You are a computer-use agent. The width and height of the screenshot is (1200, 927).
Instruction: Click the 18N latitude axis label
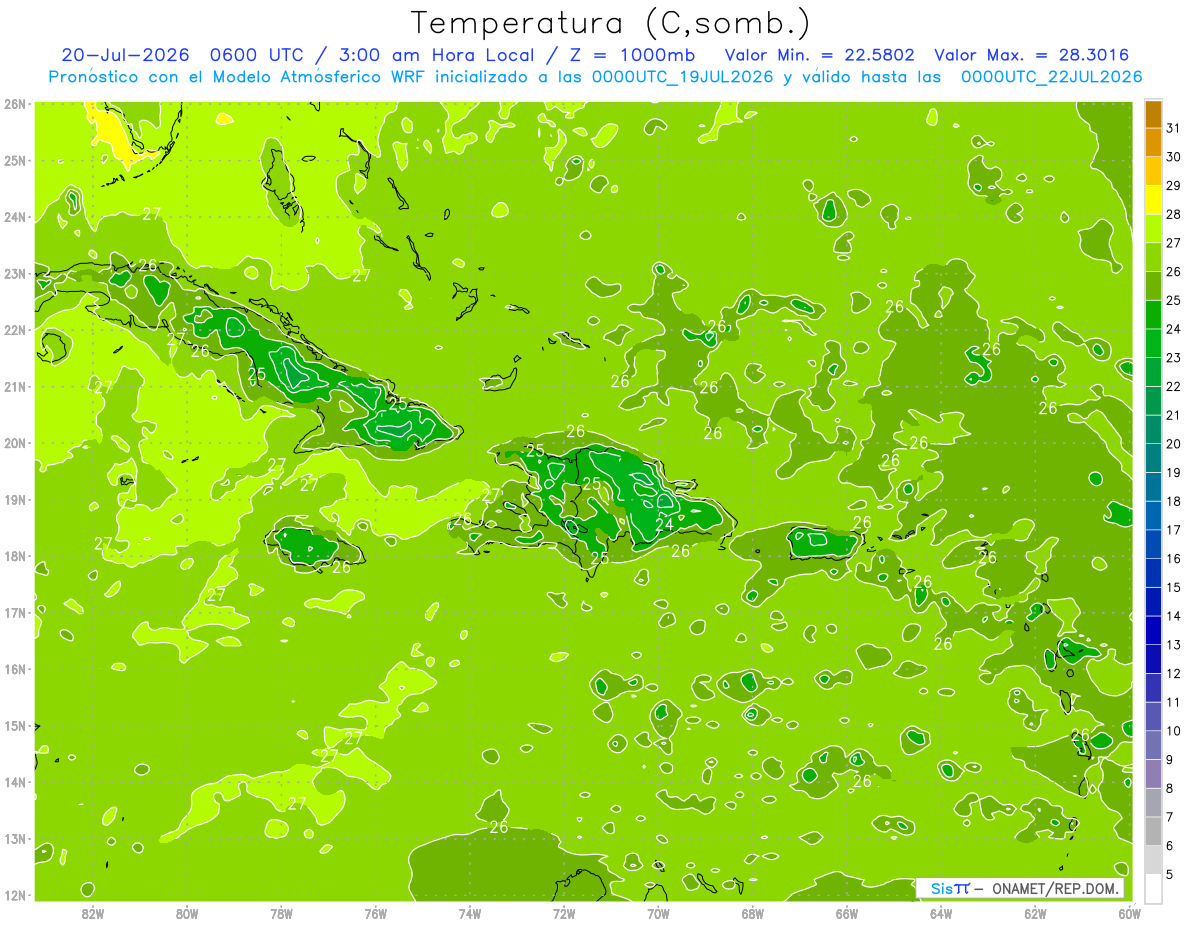[x=14, y=556]
